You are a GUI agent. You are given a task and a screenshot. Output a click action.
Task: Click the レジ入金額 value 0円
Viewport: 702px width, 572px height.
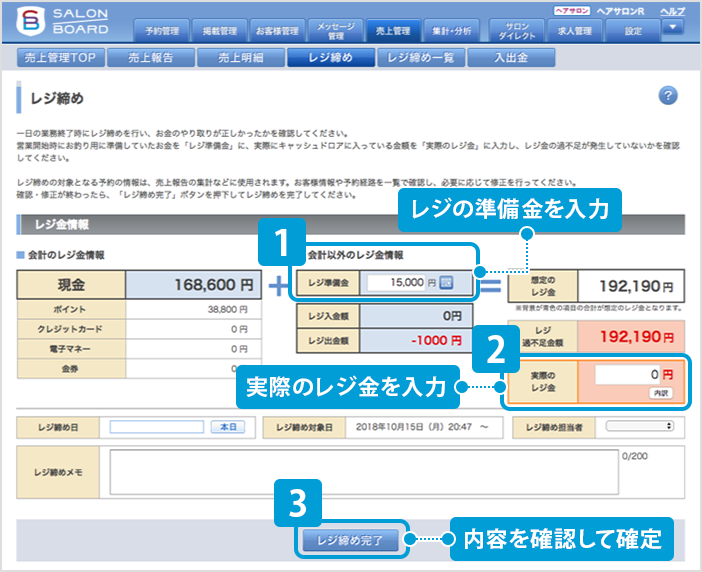tap(452, 316)
